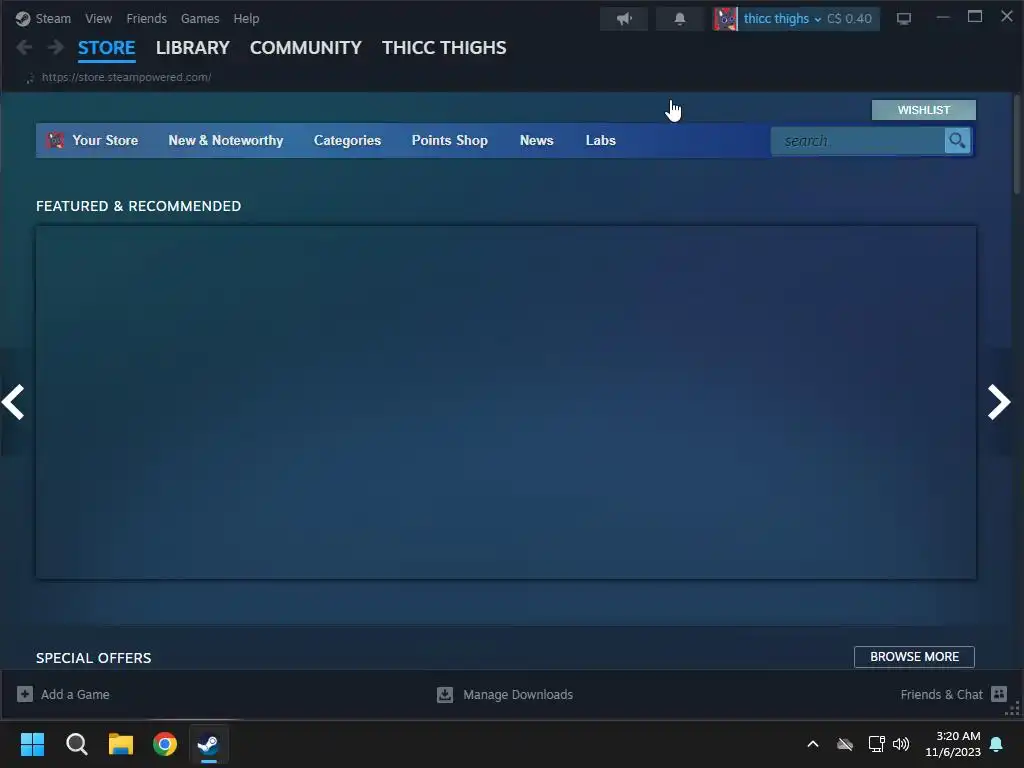Click BROWSE MORE special offers

click(914, 656)
